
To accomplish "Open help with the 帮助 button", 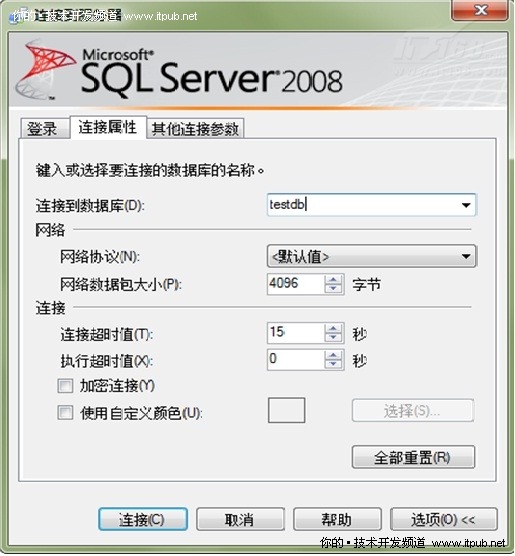I will click(x=337, y=519).
